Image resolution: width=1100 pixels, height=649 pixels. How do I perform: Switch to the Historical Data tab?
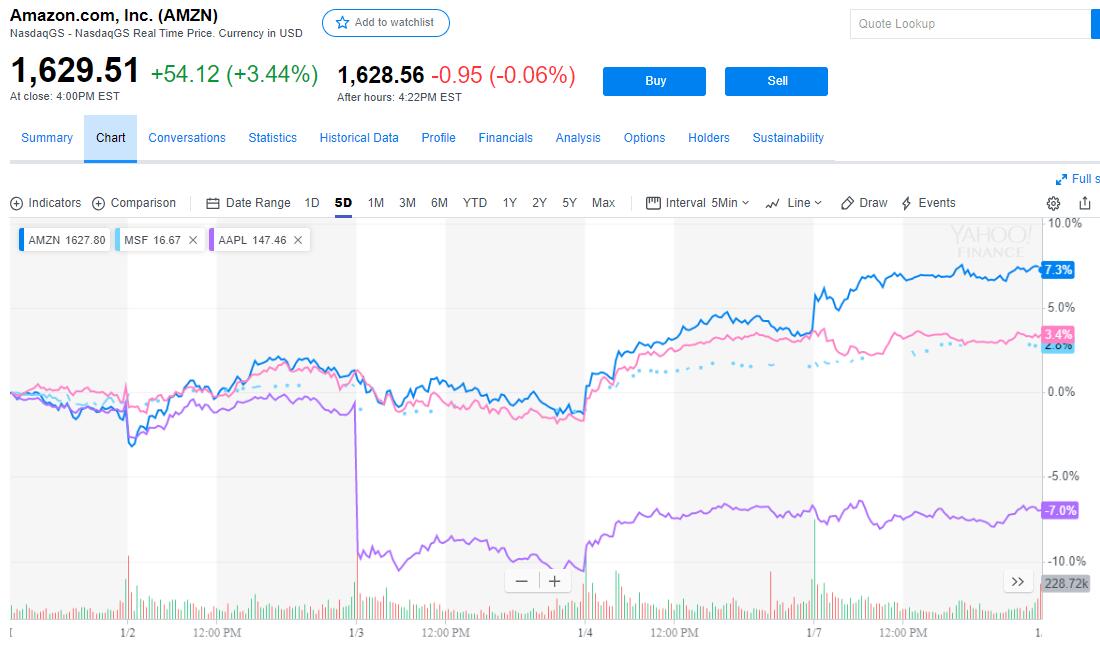tap(359, 138)
